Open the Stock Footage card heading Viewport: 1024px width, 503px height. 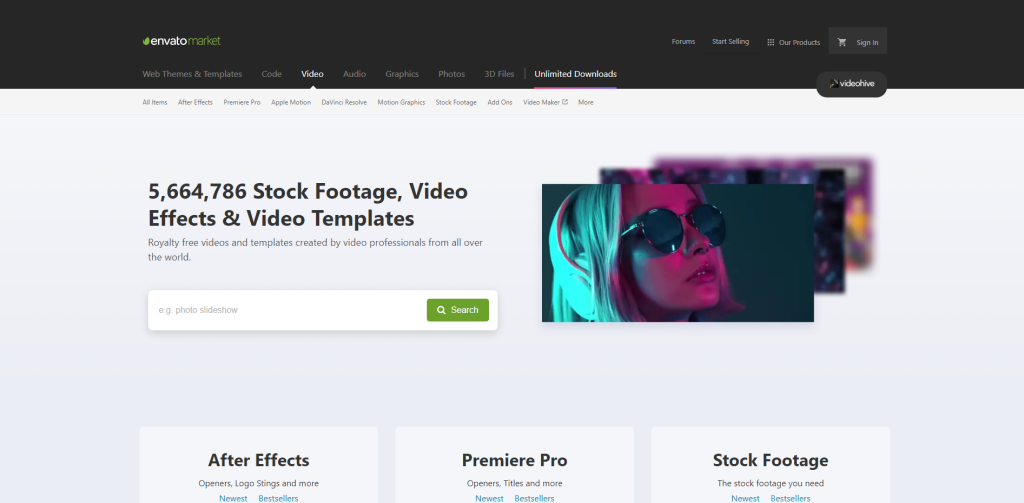[771, 460]
